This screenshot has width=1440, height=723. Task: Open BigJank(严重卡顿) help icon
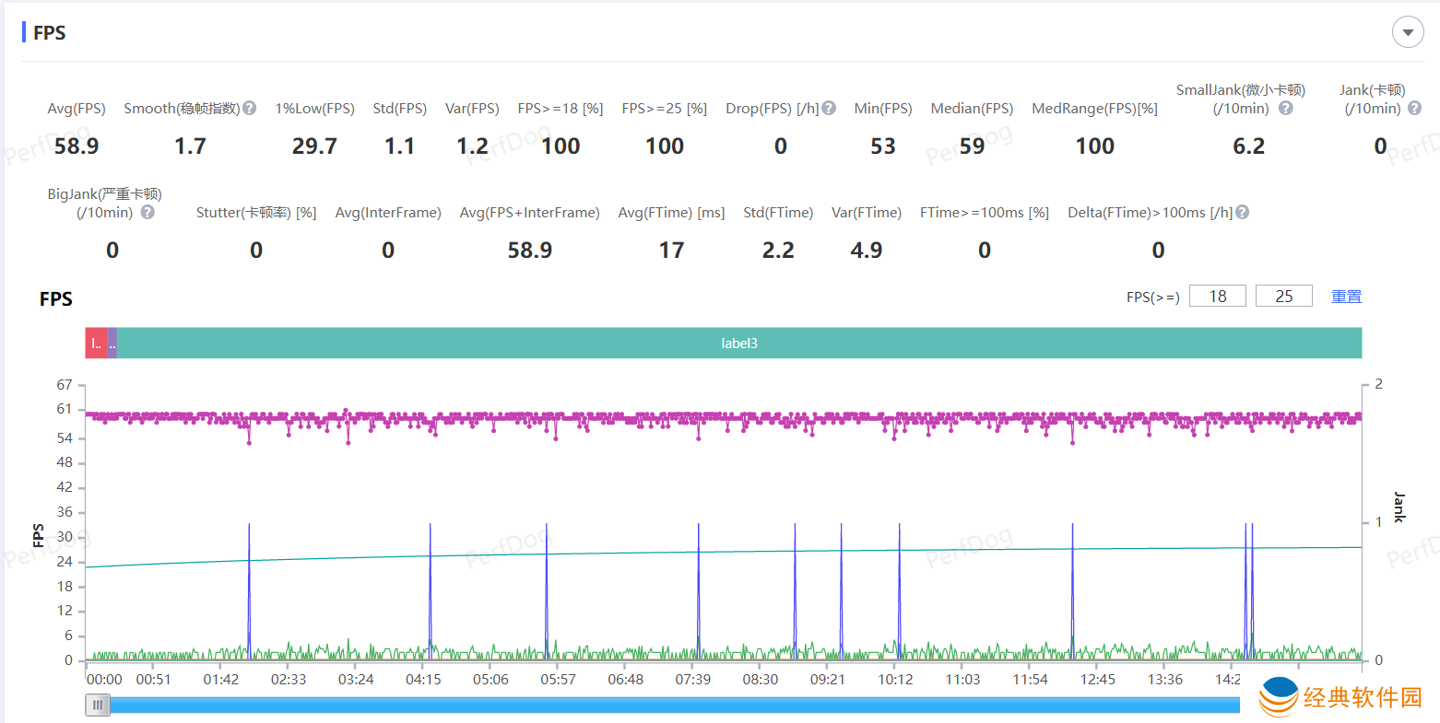click(147, 212)
